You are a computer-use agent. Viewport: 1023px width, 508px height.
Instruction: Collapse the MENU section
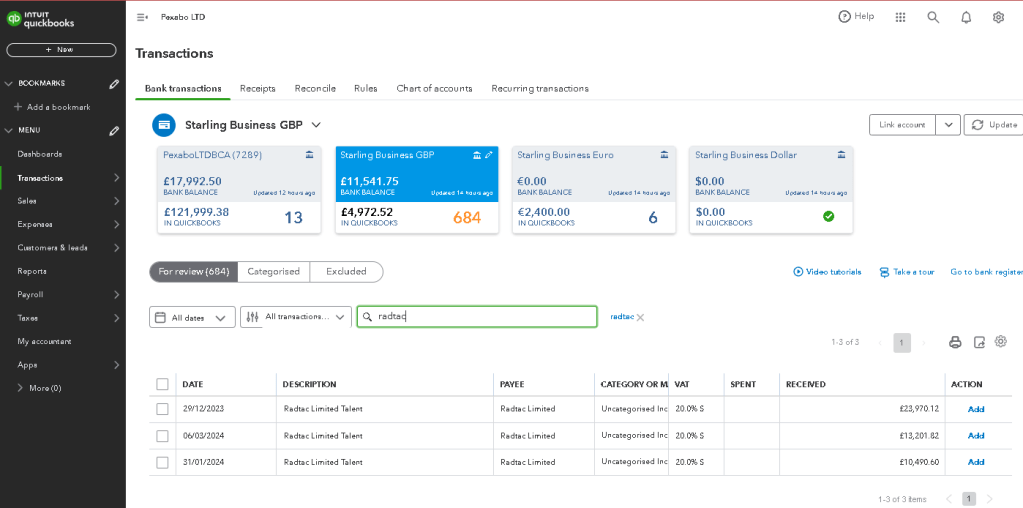pos(8,130)
